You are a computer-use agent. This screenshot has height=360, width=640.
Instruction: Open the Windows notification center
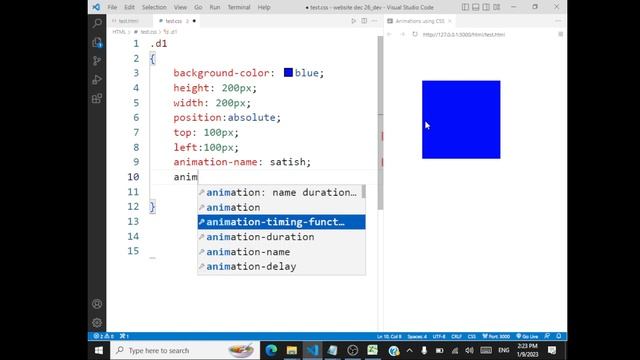[x=552, y=350]
